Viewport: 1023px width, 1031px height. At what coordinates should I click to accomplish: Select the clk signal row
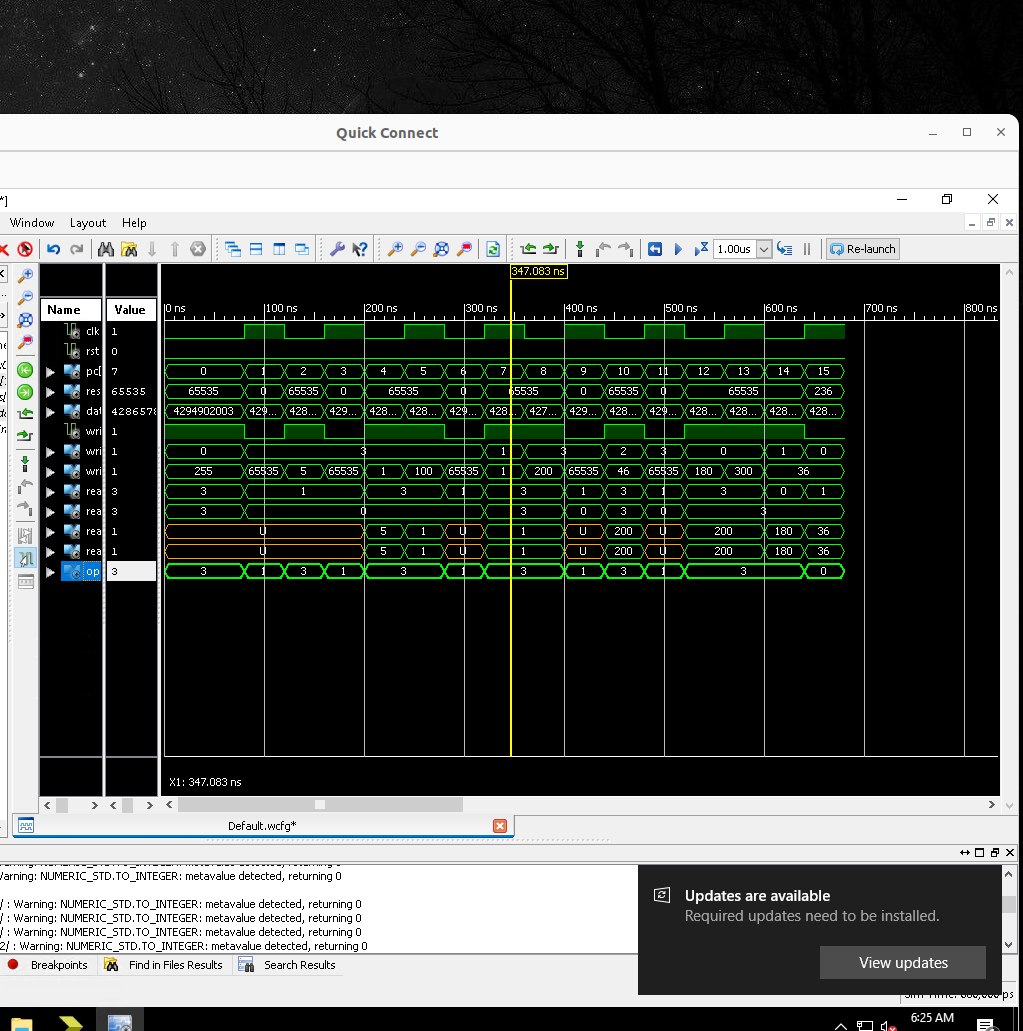(92, 331)
